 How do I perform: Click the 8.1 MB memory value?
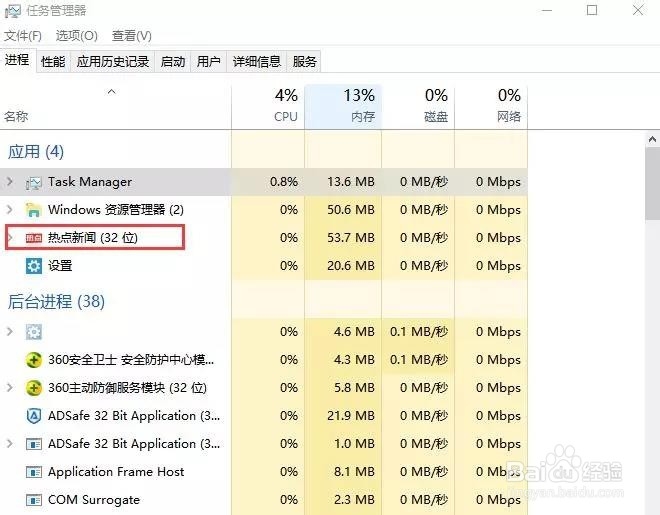tap(354, 472)
